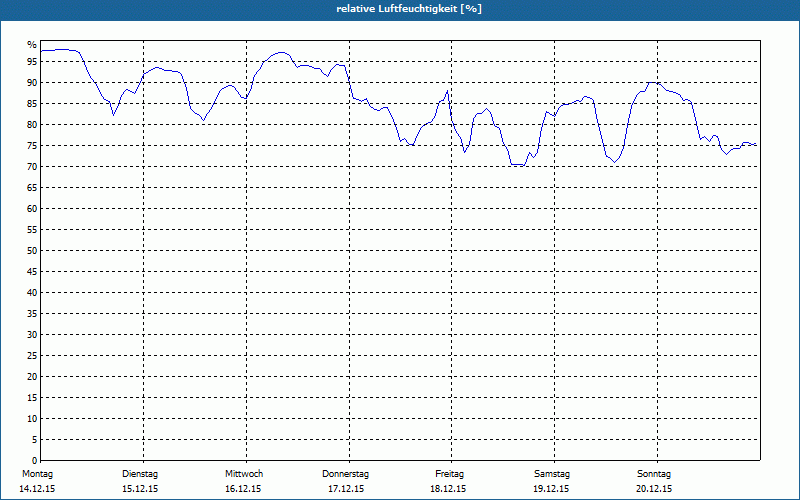Click the y-axis value '80'
This screenshot has height=500, width=800.
[32, 124]
